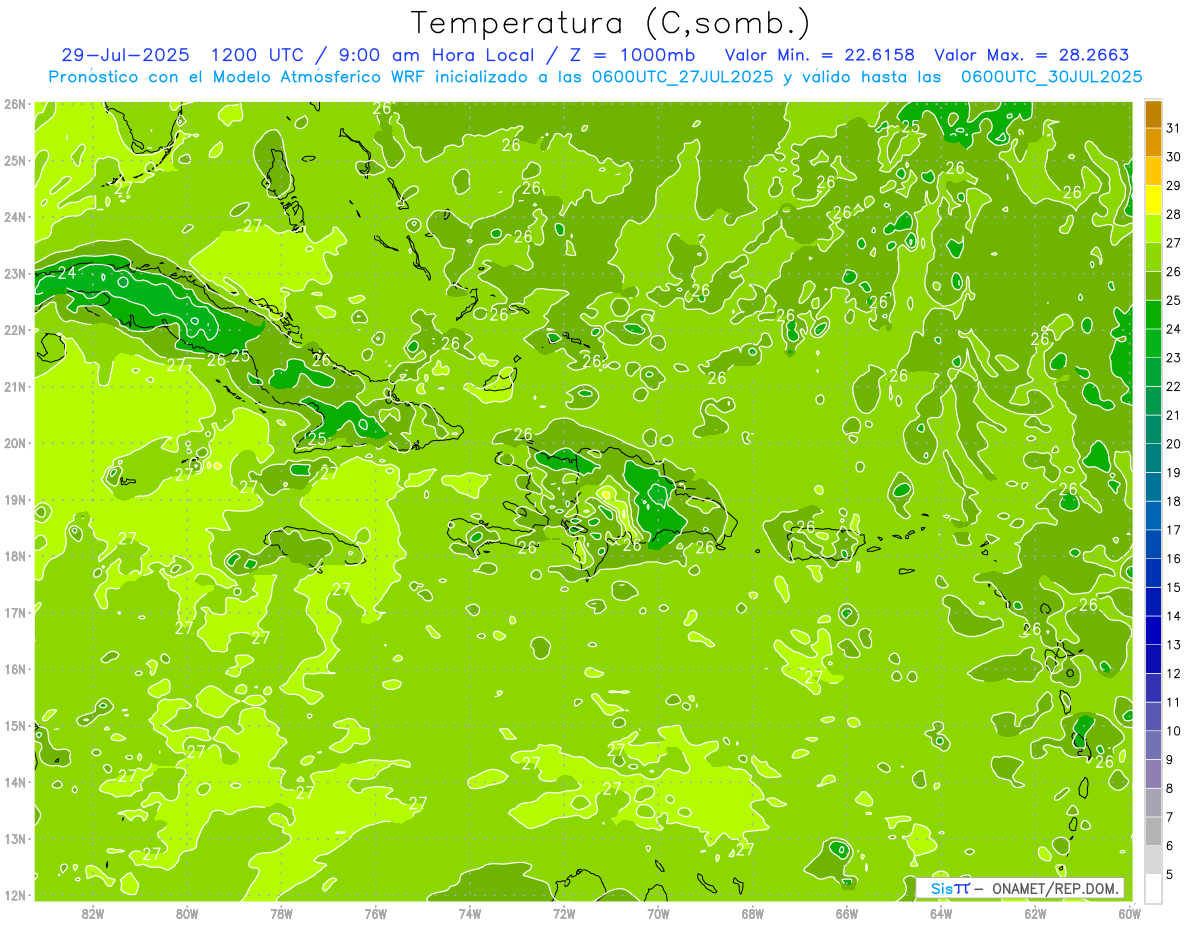Click the legend value 18
This screenshot has width=1200, height=927.
click(1173, 501)
